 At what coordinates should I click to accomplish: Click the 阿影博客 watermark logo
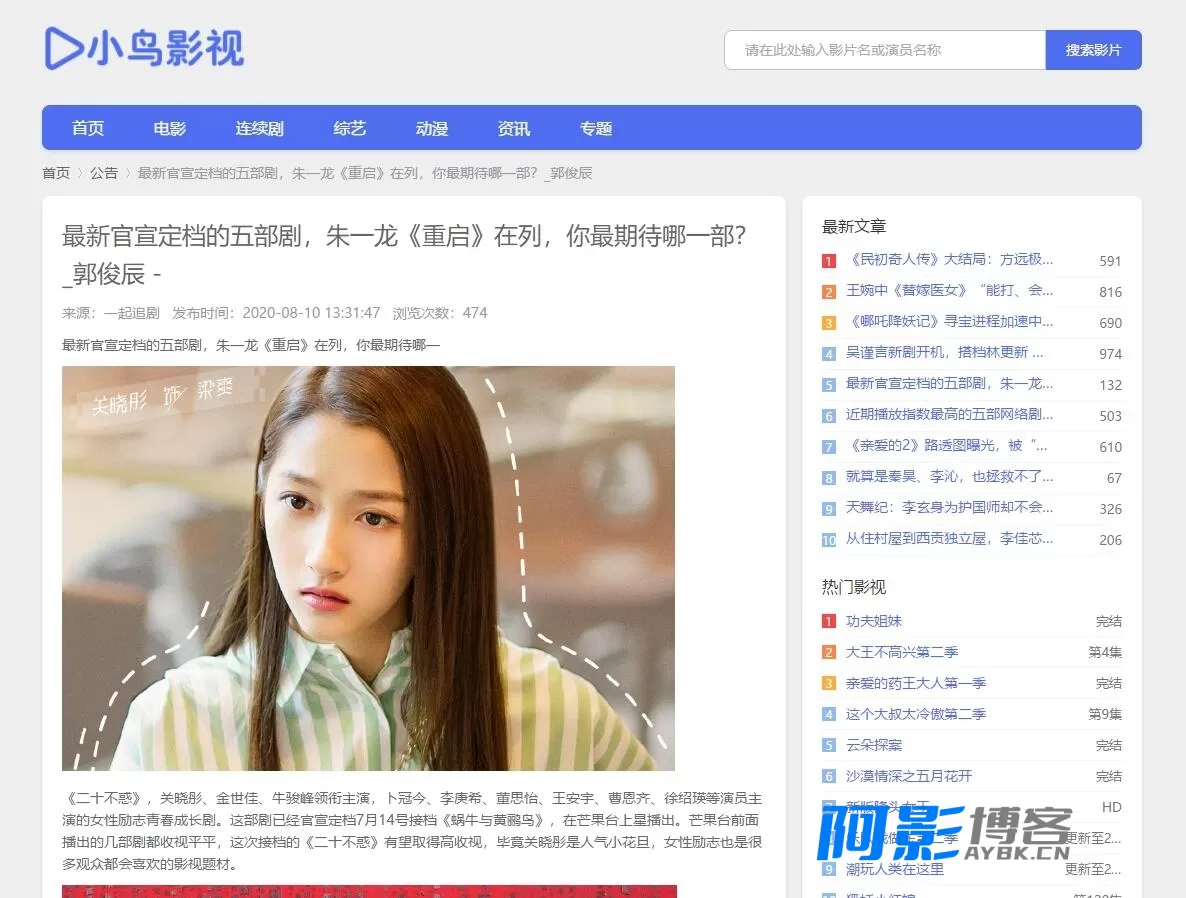click(x=945, y=832)
